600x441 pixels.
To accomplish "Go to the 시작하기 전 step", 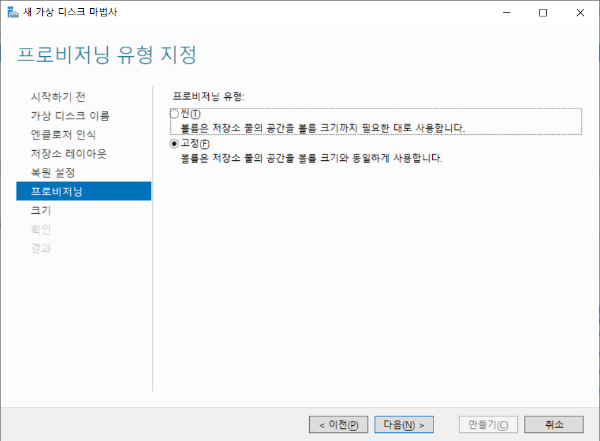I will 58,96.
